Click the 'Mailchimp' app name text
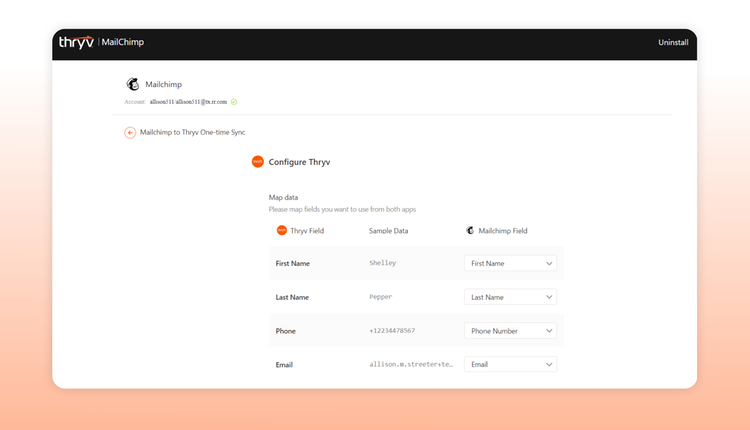The width and height of the screenshot is (750, 430). [164, 84]
